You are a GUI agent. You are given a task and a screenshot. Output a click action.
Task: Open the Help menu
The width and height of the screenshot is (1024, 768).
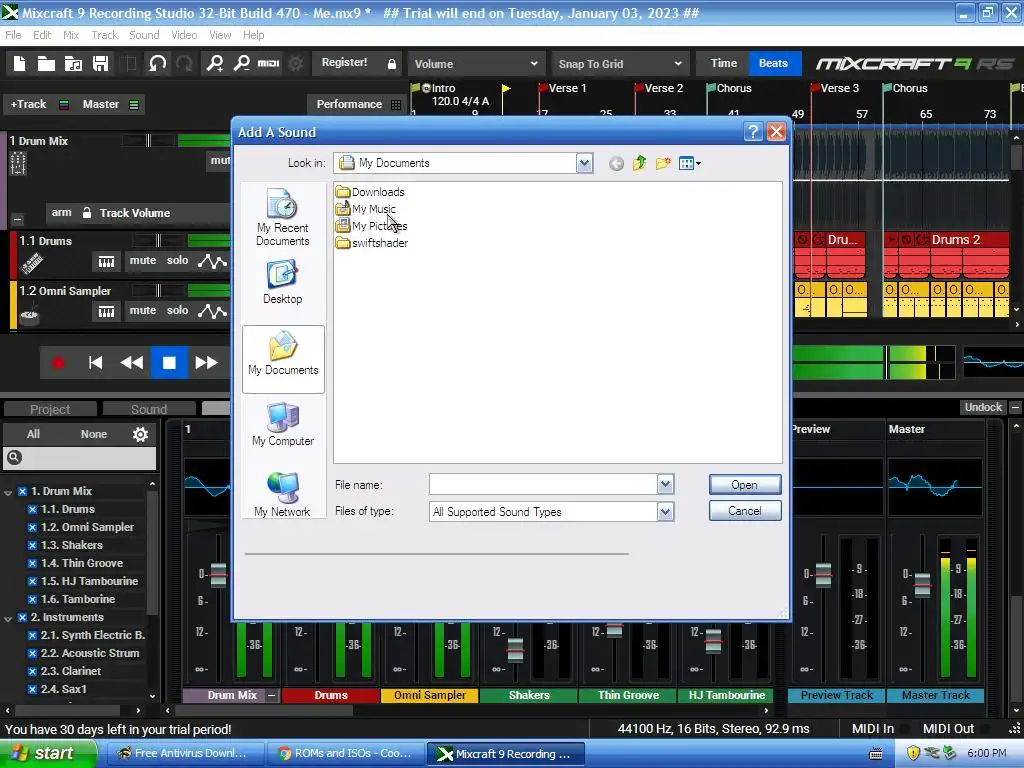pos(253,35)
